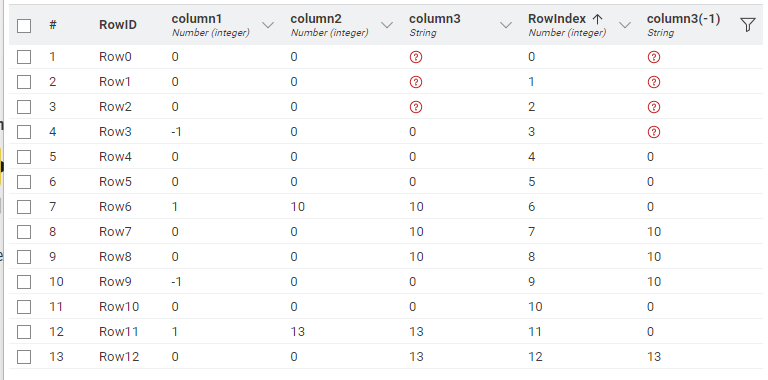The height and width of the screenshot is (380, 768).
Task: Click the column3(-1) column header
Action: [x=683, y=19]
